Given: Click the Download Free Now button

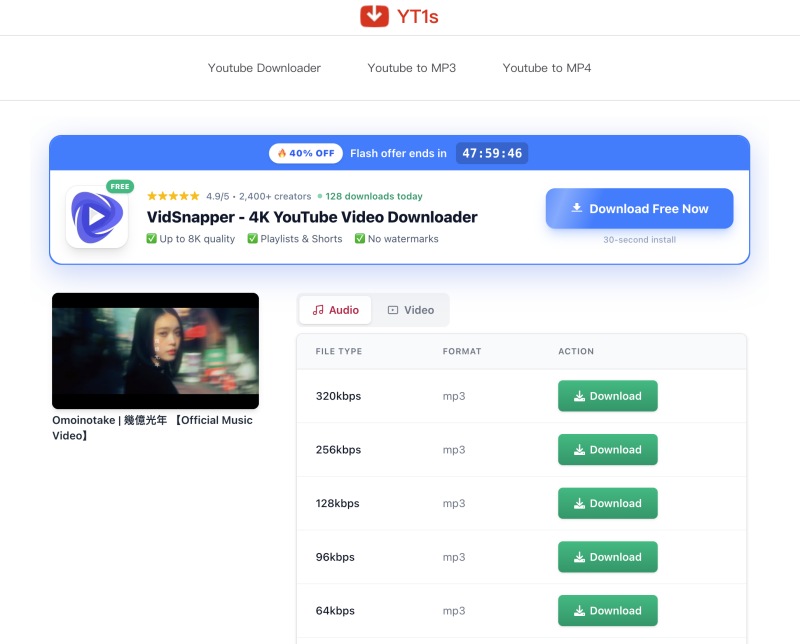Looking at the screenshot, I should click(639, 208).
